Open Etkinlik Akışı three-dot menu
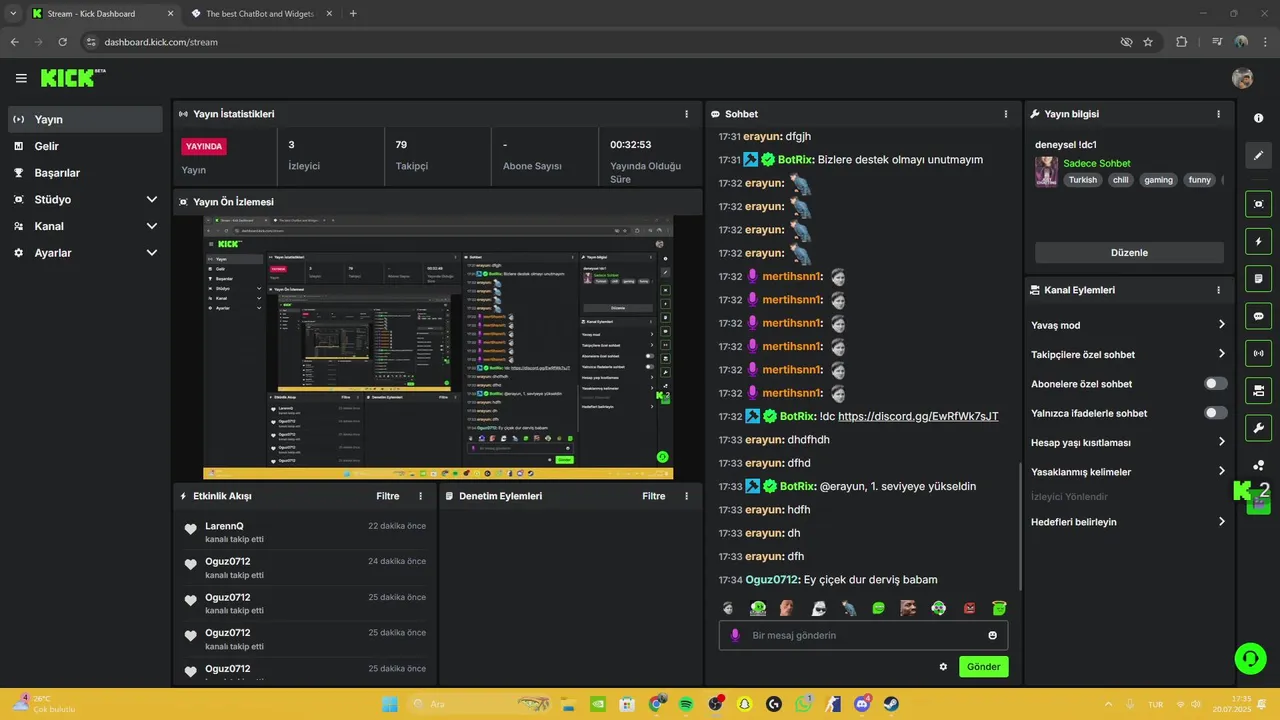This screenshot has height=720, width=1280. click(x=420, y=496)
